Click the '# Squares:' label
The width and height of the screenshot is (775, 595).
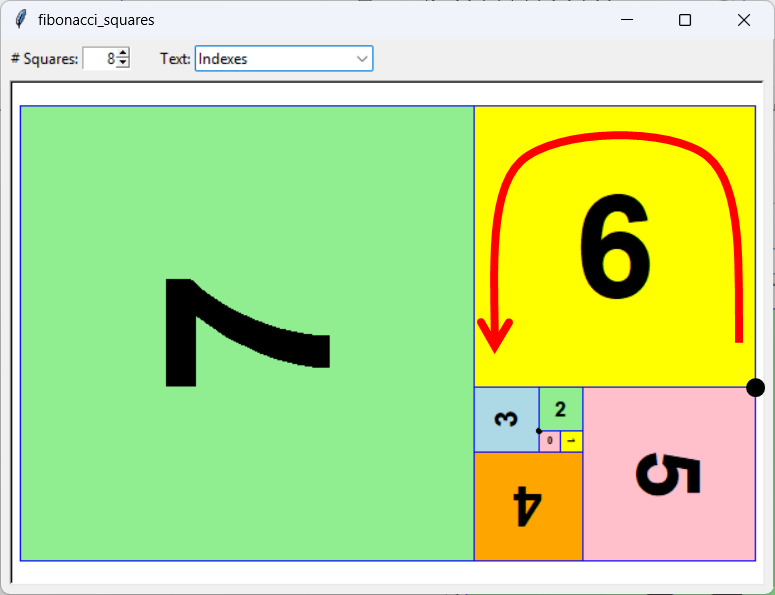(44, 59)
